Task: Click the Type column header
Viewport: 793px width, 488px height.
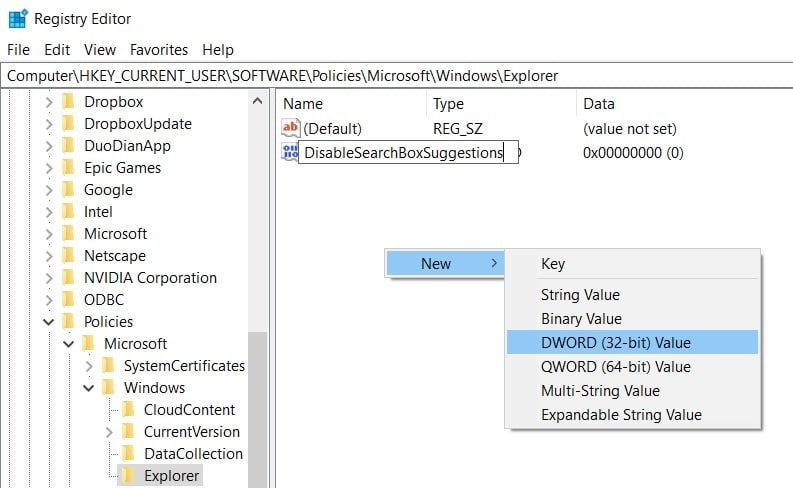Action: [x=448, y=103]
